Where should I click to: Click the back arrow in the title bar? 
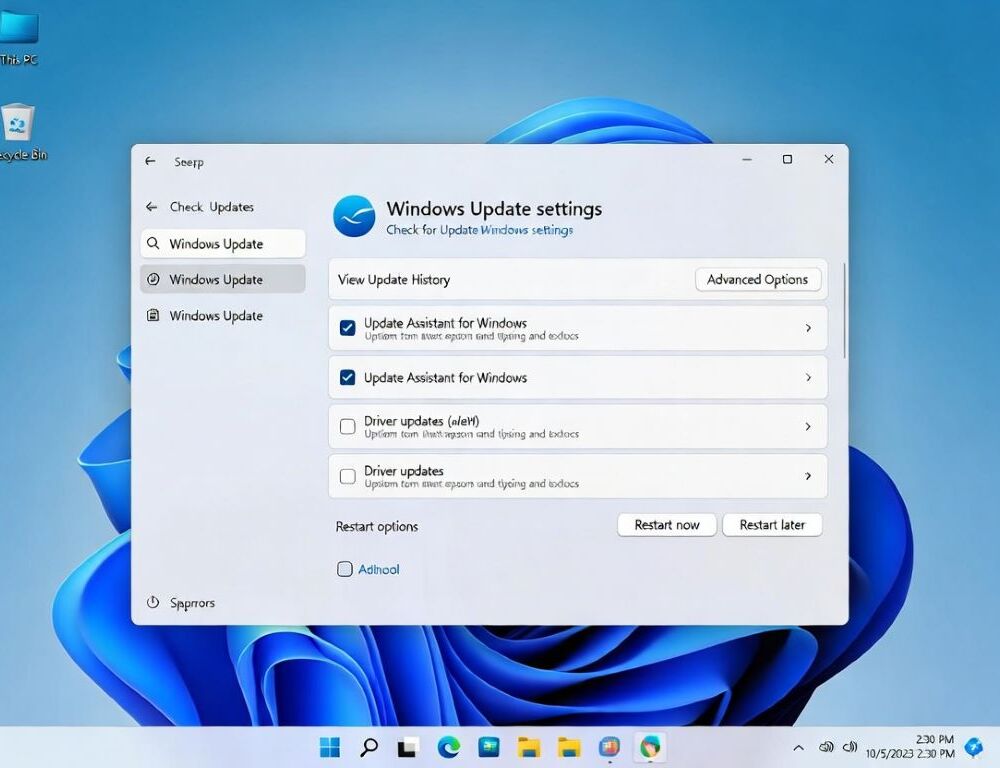click(151, 161)
